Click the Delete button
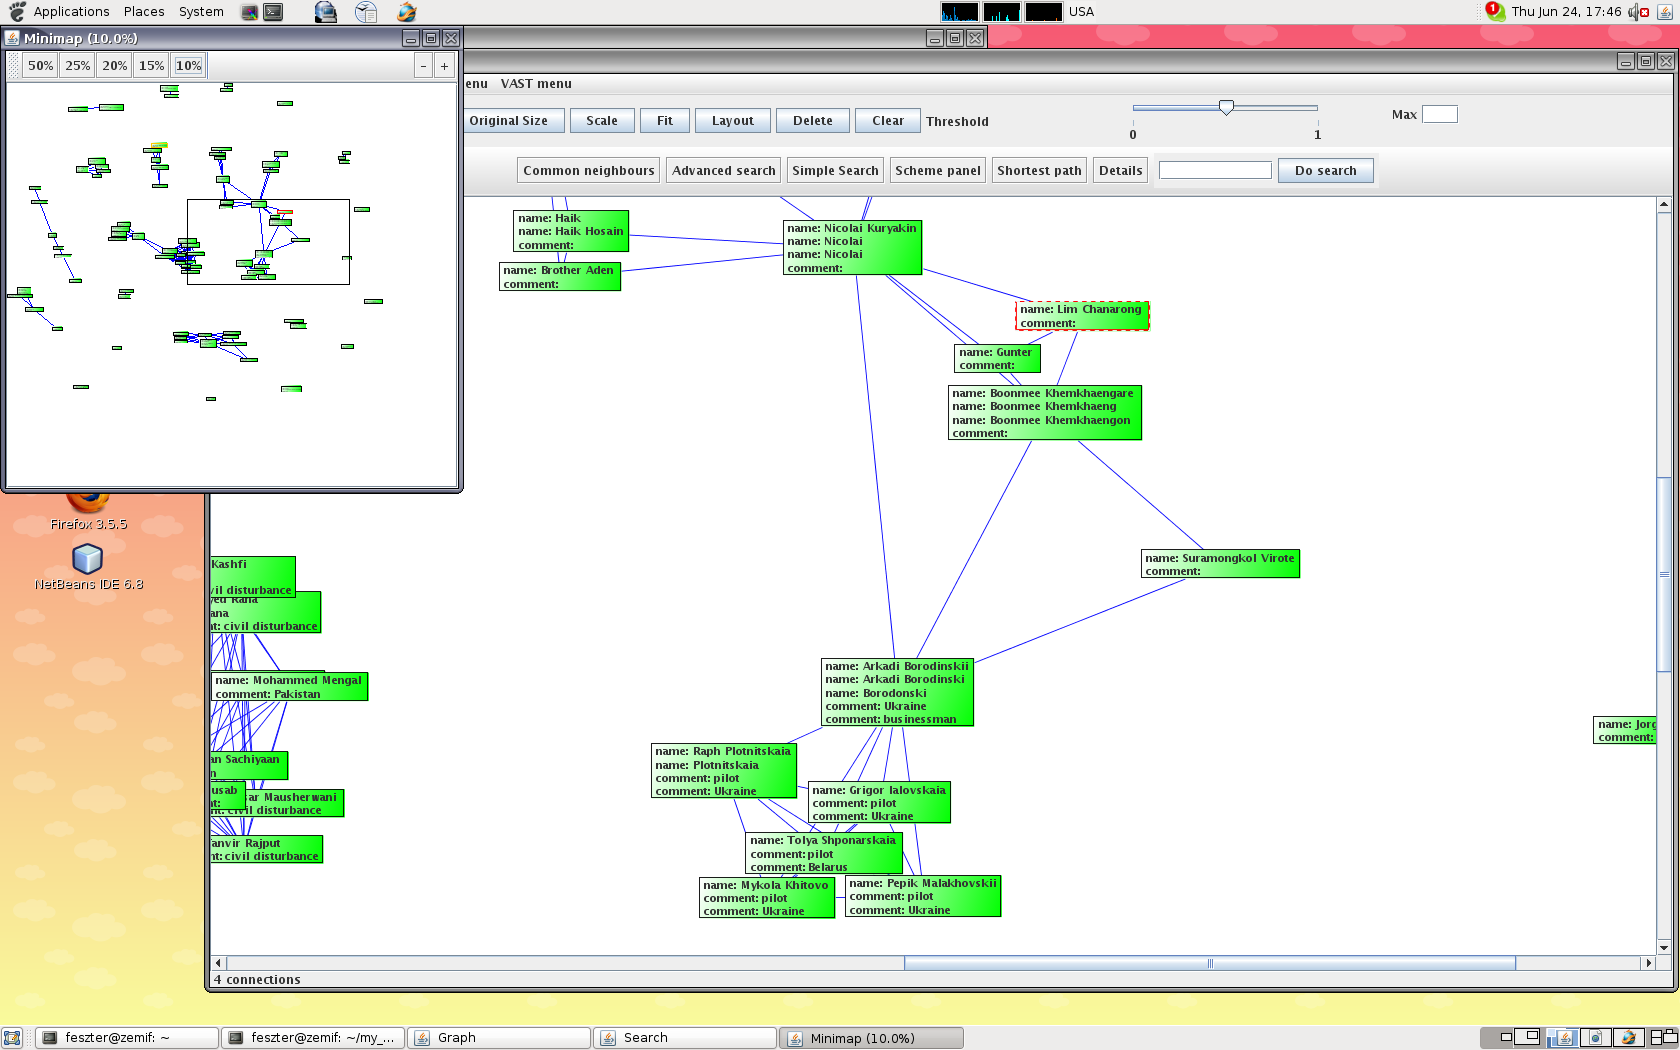The width and height of the screenshot is (1680, 1050). (x=813, y=121)
